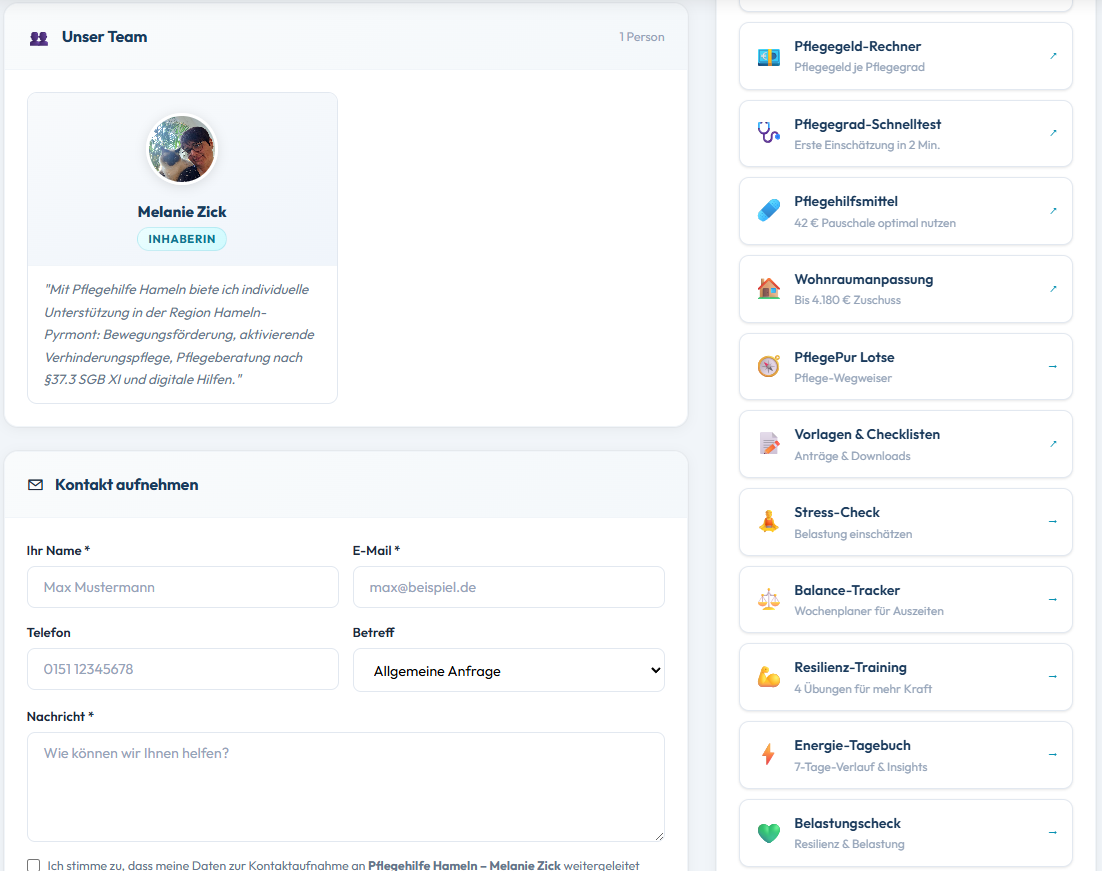Focus the Telefon input field
Screen dimensions: 1102x871
pyautogui.click(x=183, y=669)
